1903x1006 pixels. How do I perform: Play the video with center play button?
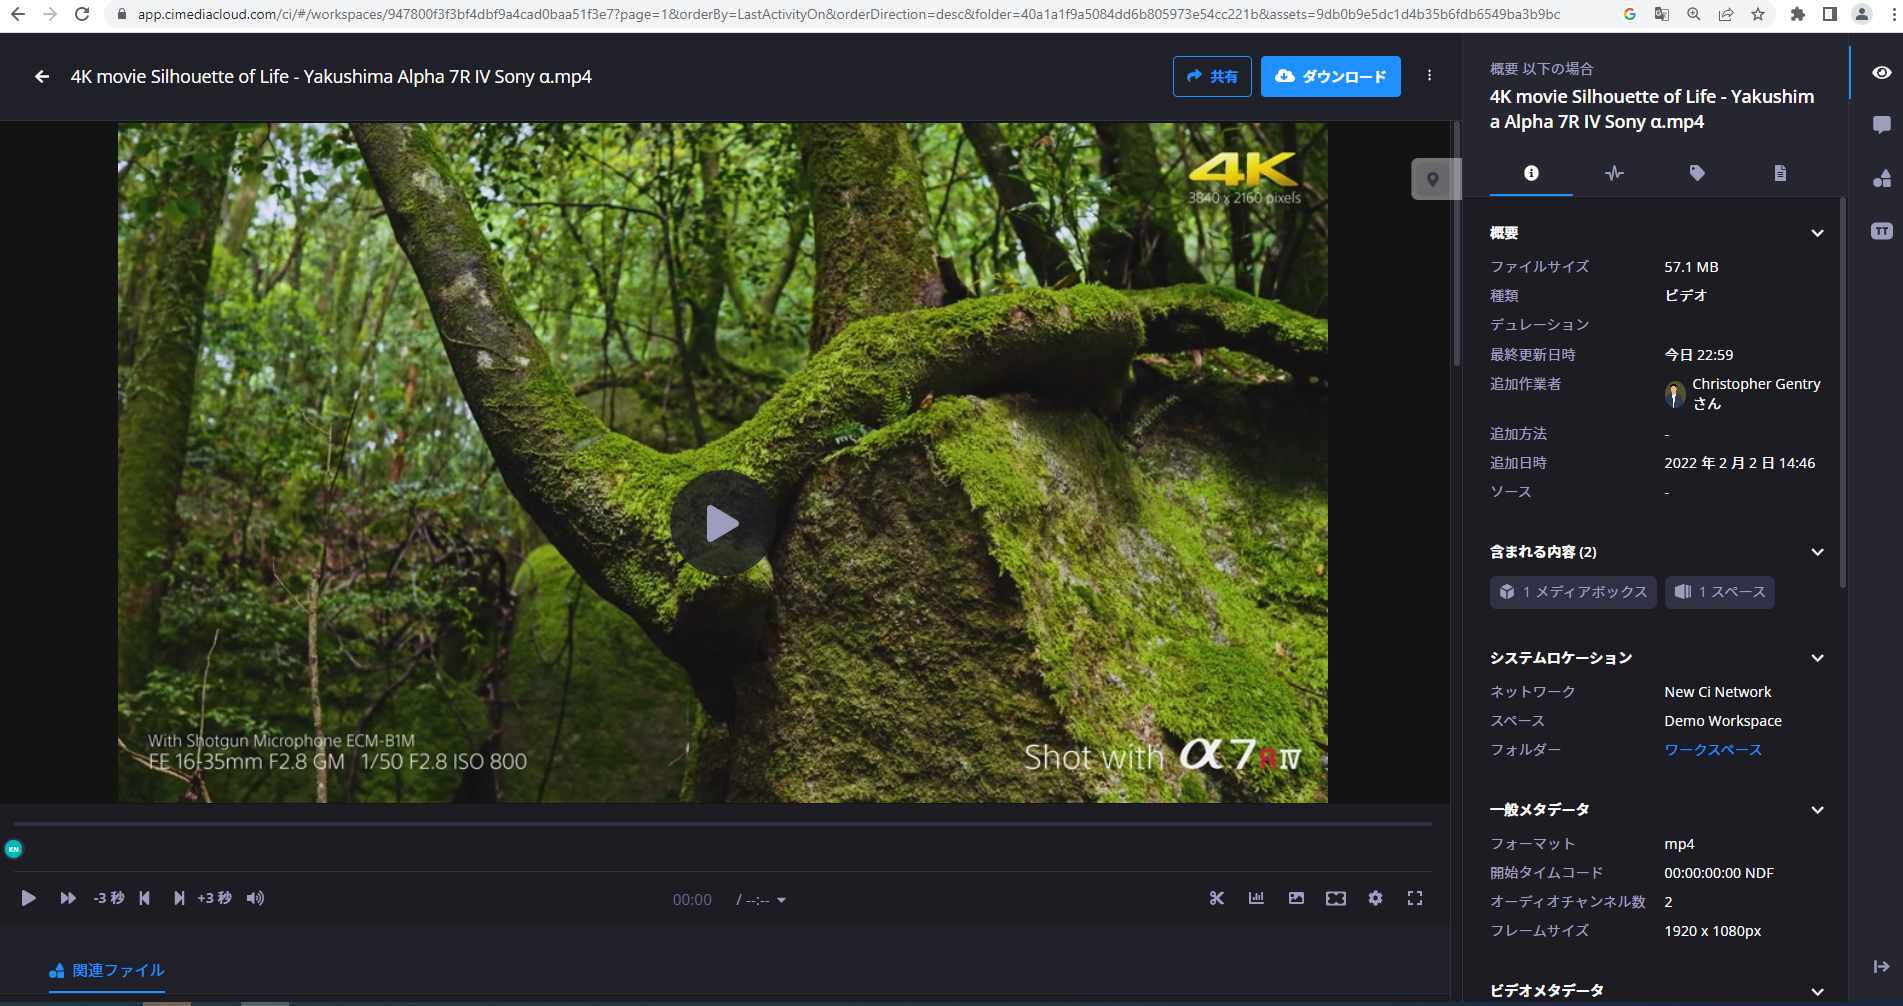coord(722,523)
